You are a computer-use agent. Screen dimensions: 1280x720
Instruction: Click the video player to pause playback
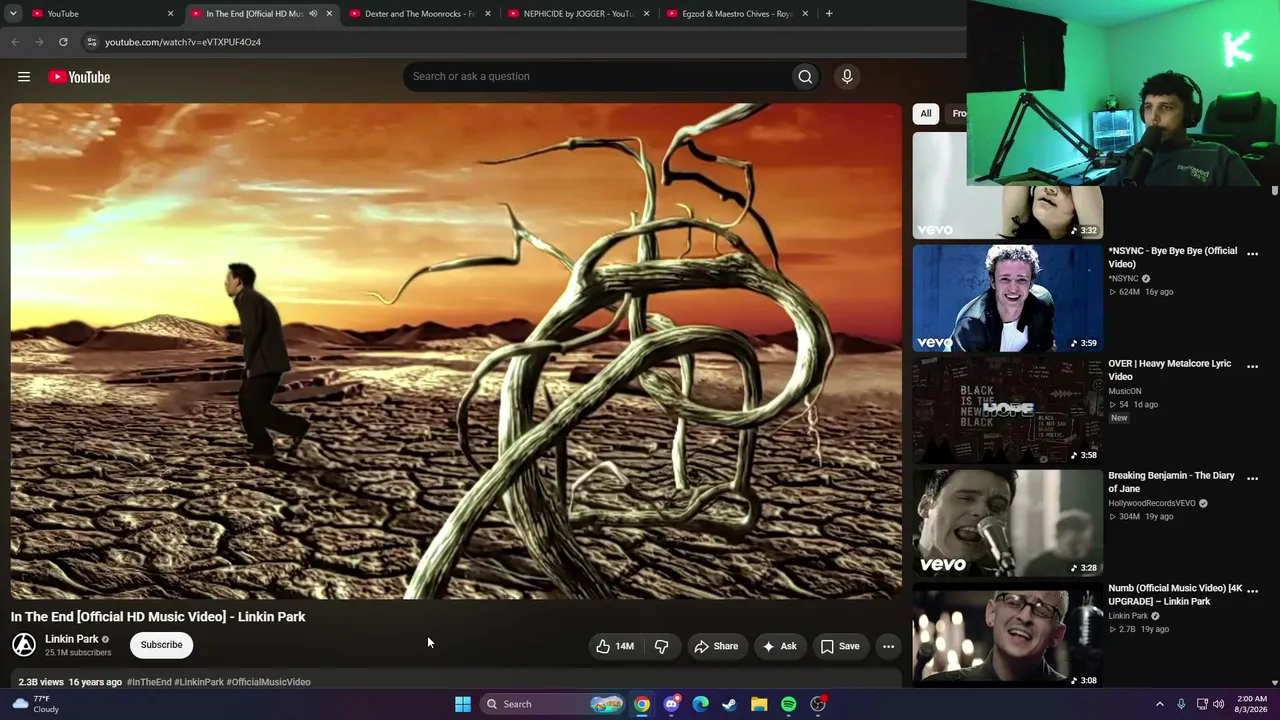pos(456,350)
